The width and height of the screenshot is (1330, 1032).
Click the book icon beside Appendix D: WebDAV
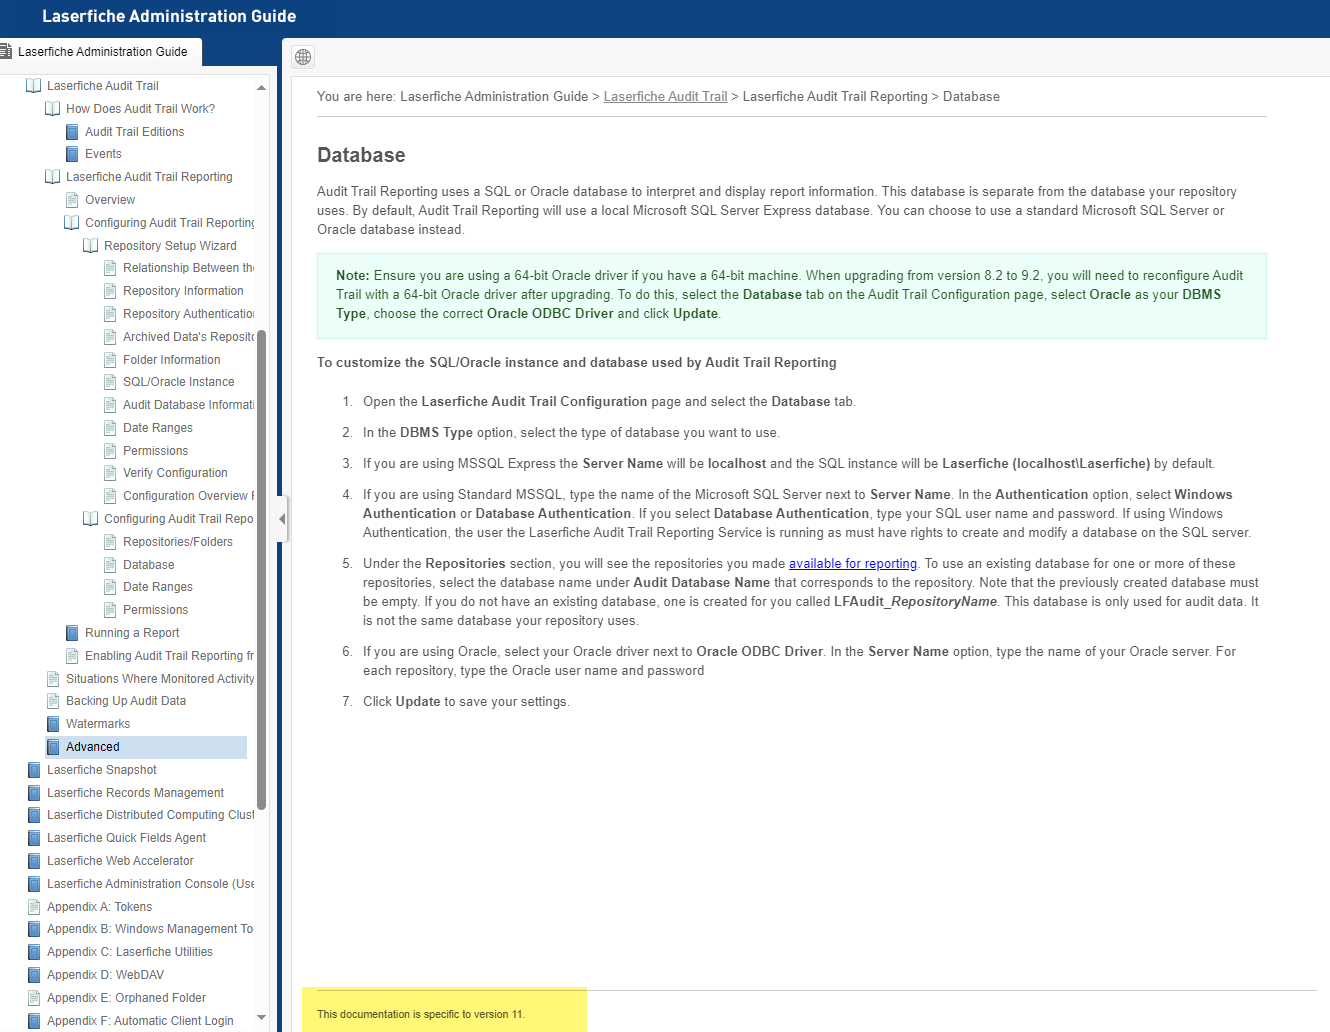(34, 975)
